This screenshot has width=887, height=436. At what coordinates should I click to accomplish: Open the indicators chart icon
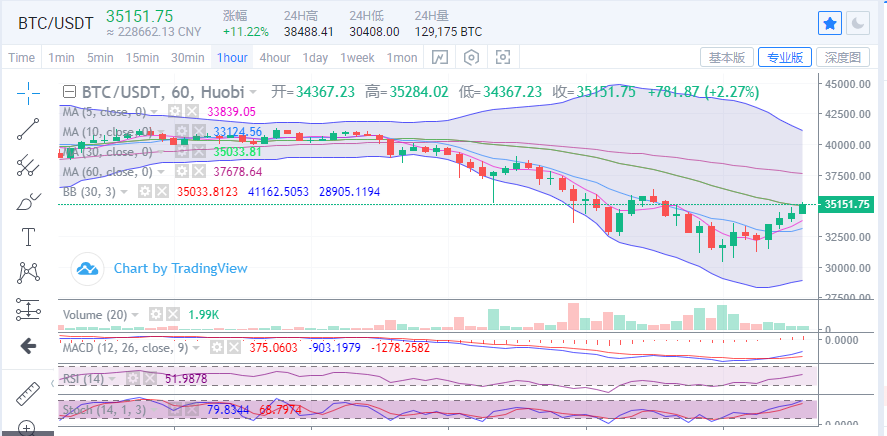point(440,57)
